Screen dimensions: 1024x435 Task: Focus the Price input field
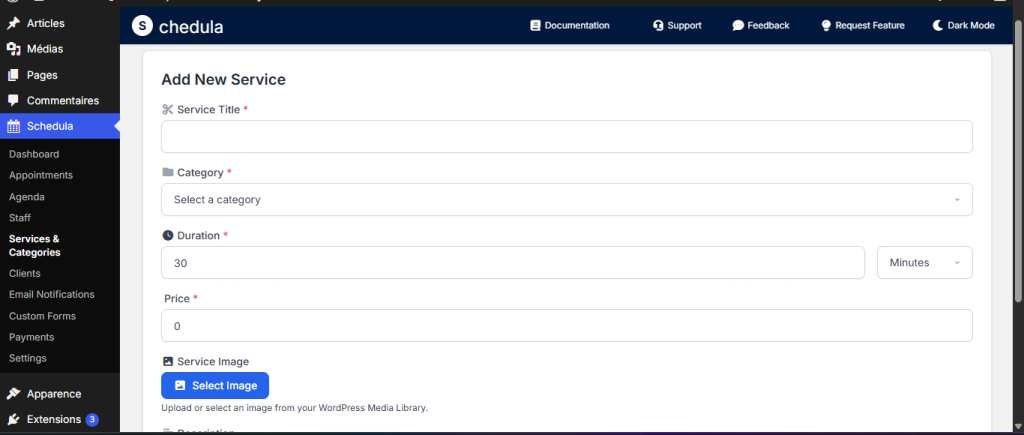point(566,326)
